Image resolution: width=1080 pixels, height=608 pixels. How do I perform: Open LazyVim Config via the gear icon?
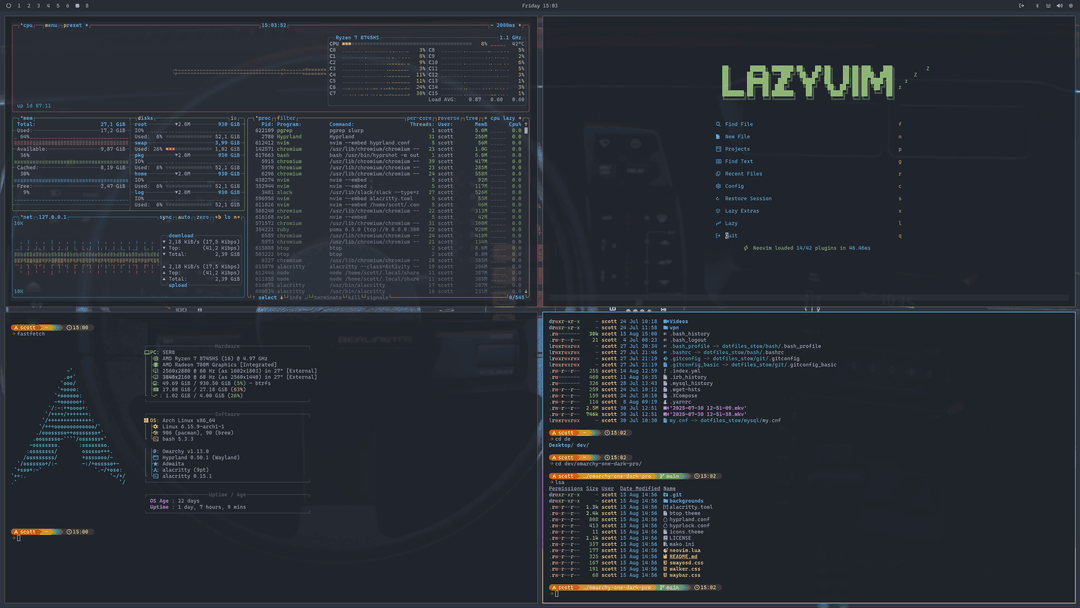(x=718, y=185)
